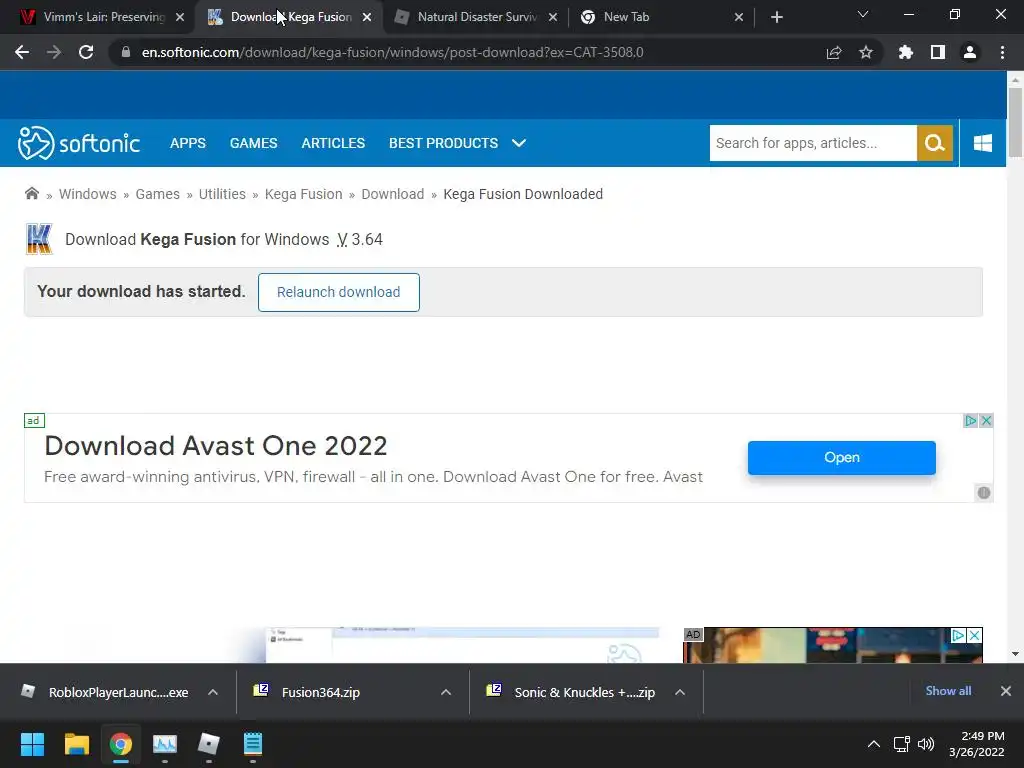
Task: Click the Relaunch download button
Action: pos(338,292)
